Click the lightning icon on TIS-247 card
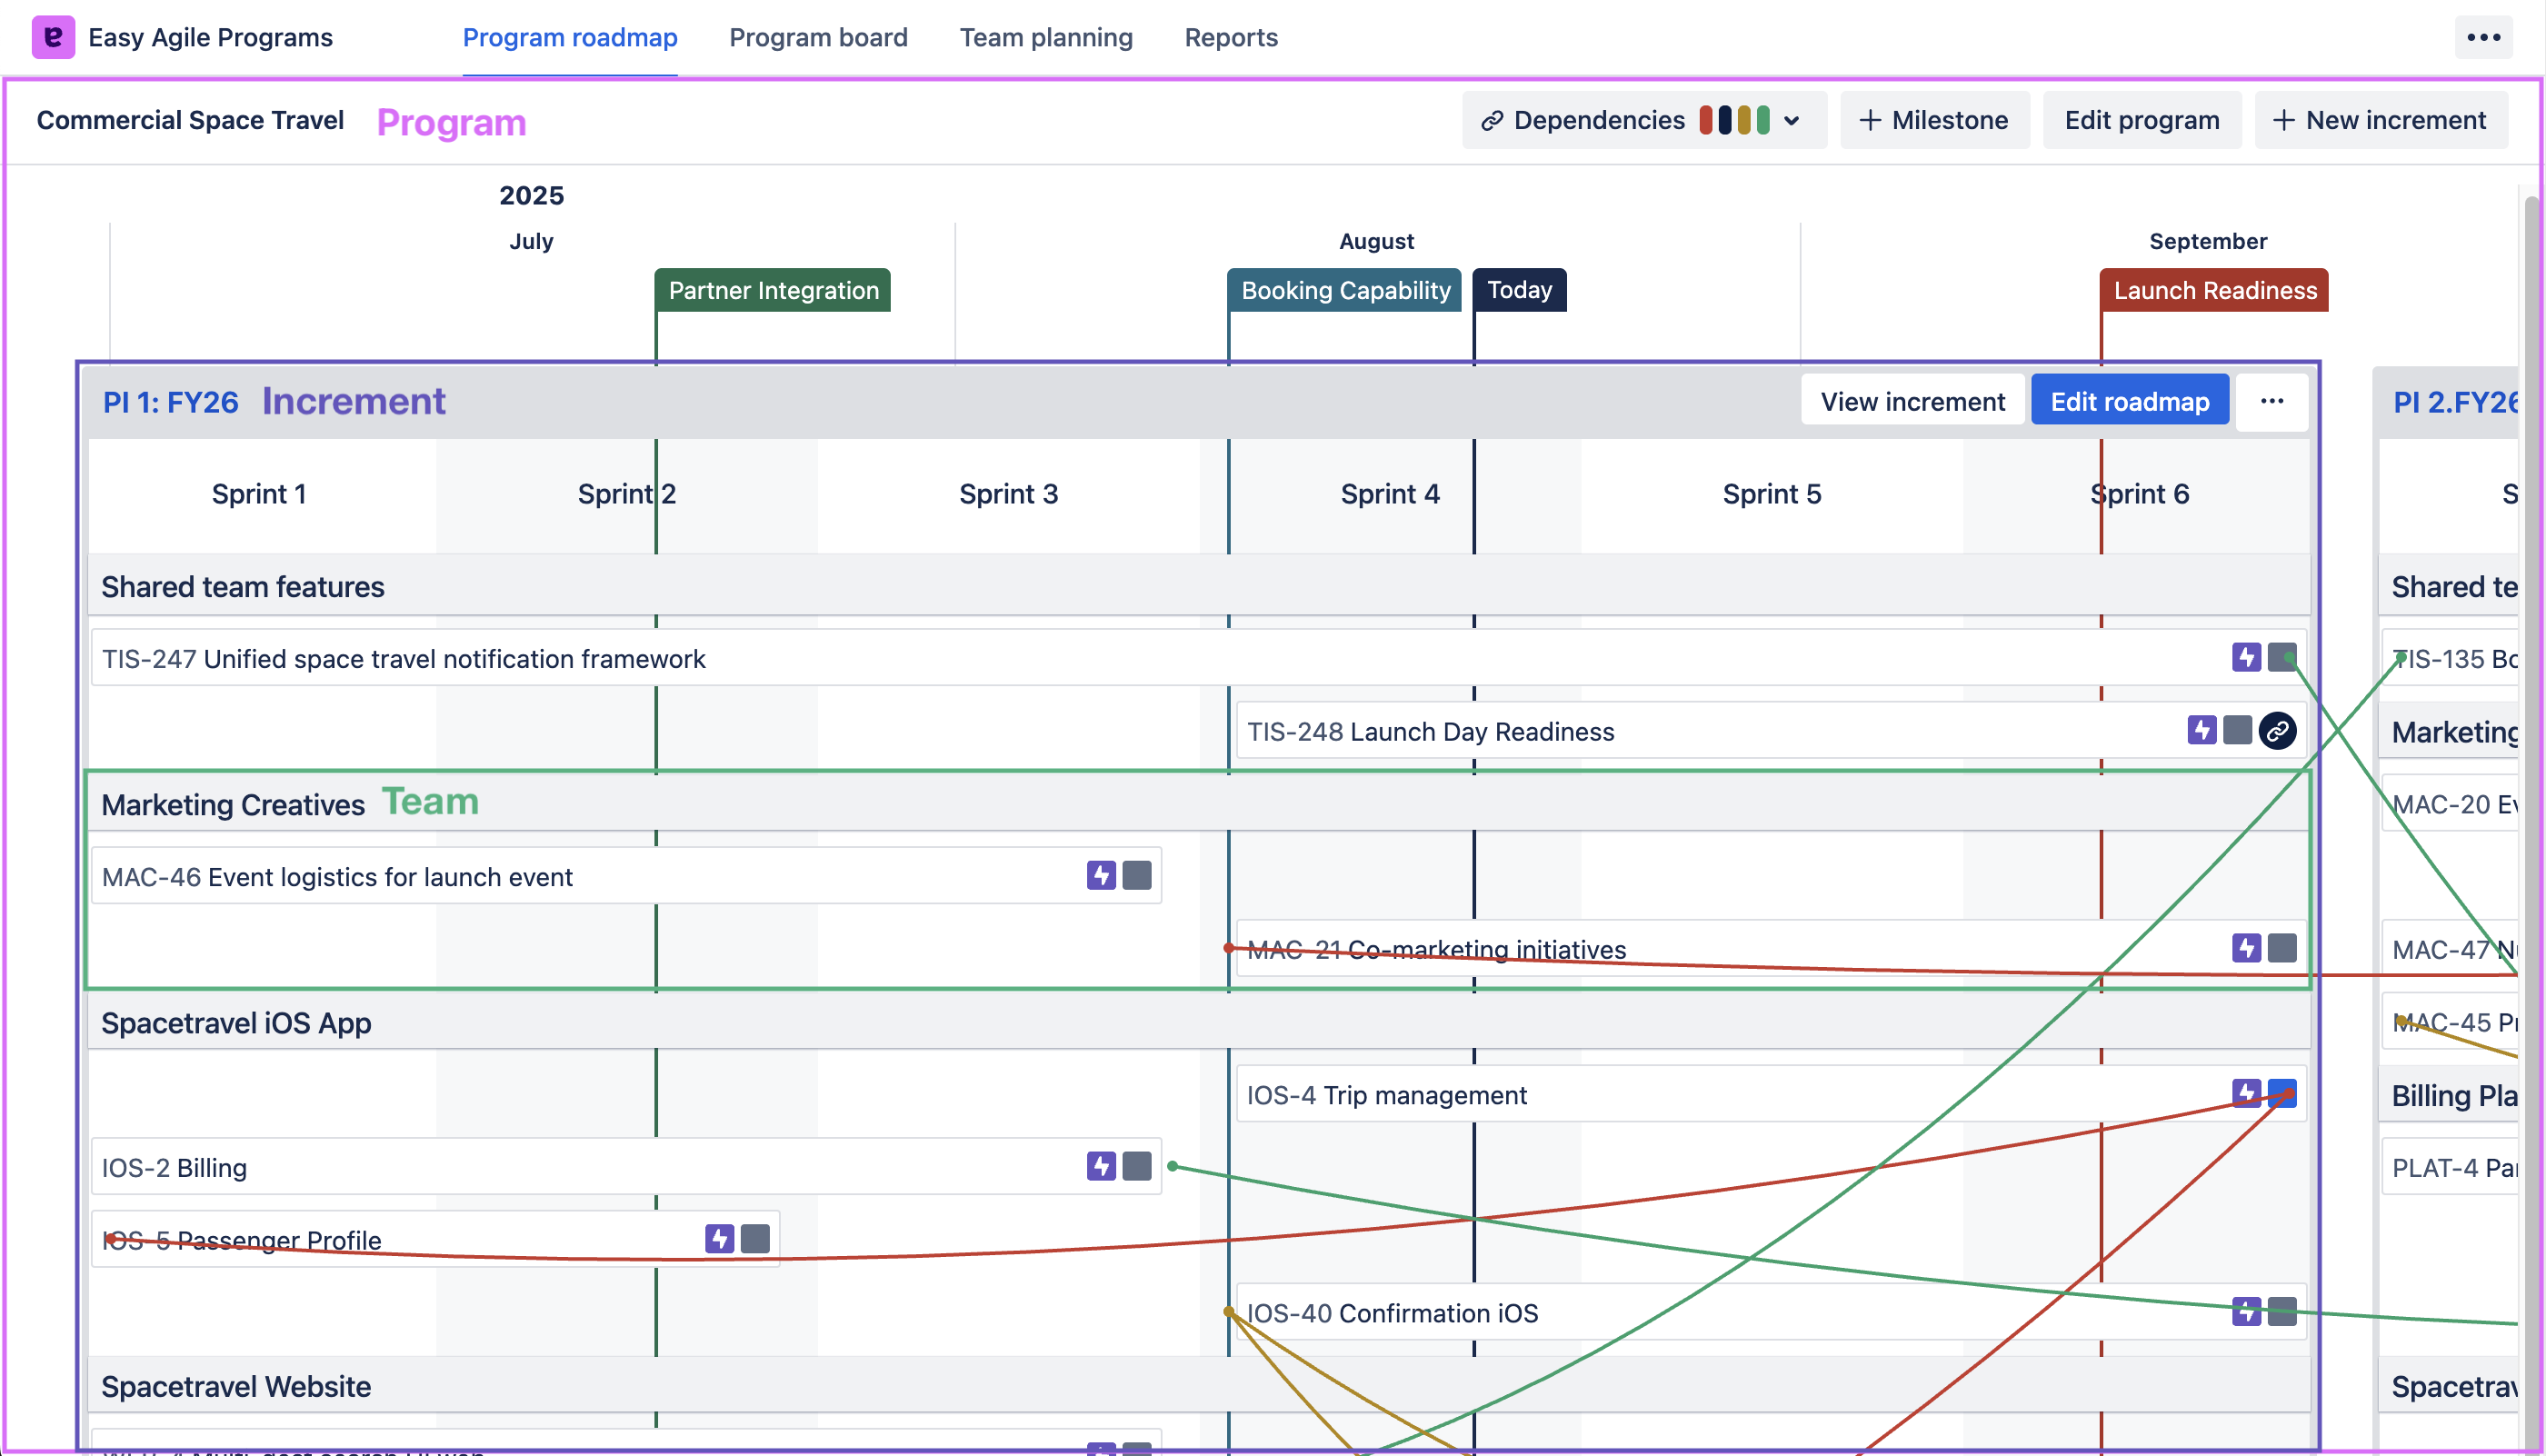 2246,657
